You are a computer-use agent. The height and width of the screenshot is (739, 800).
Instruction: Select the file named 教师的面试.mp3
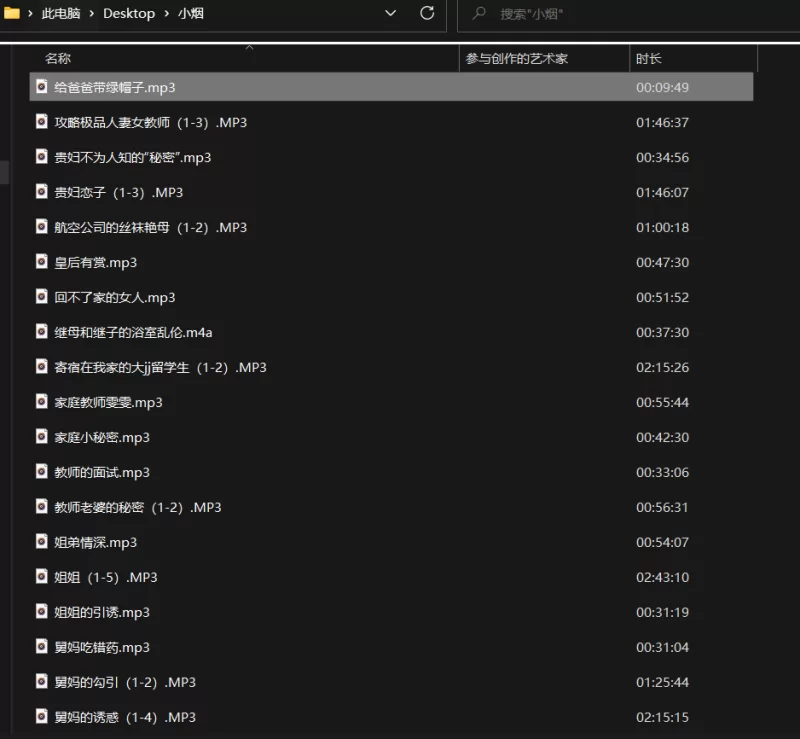[x=102, y=473]
